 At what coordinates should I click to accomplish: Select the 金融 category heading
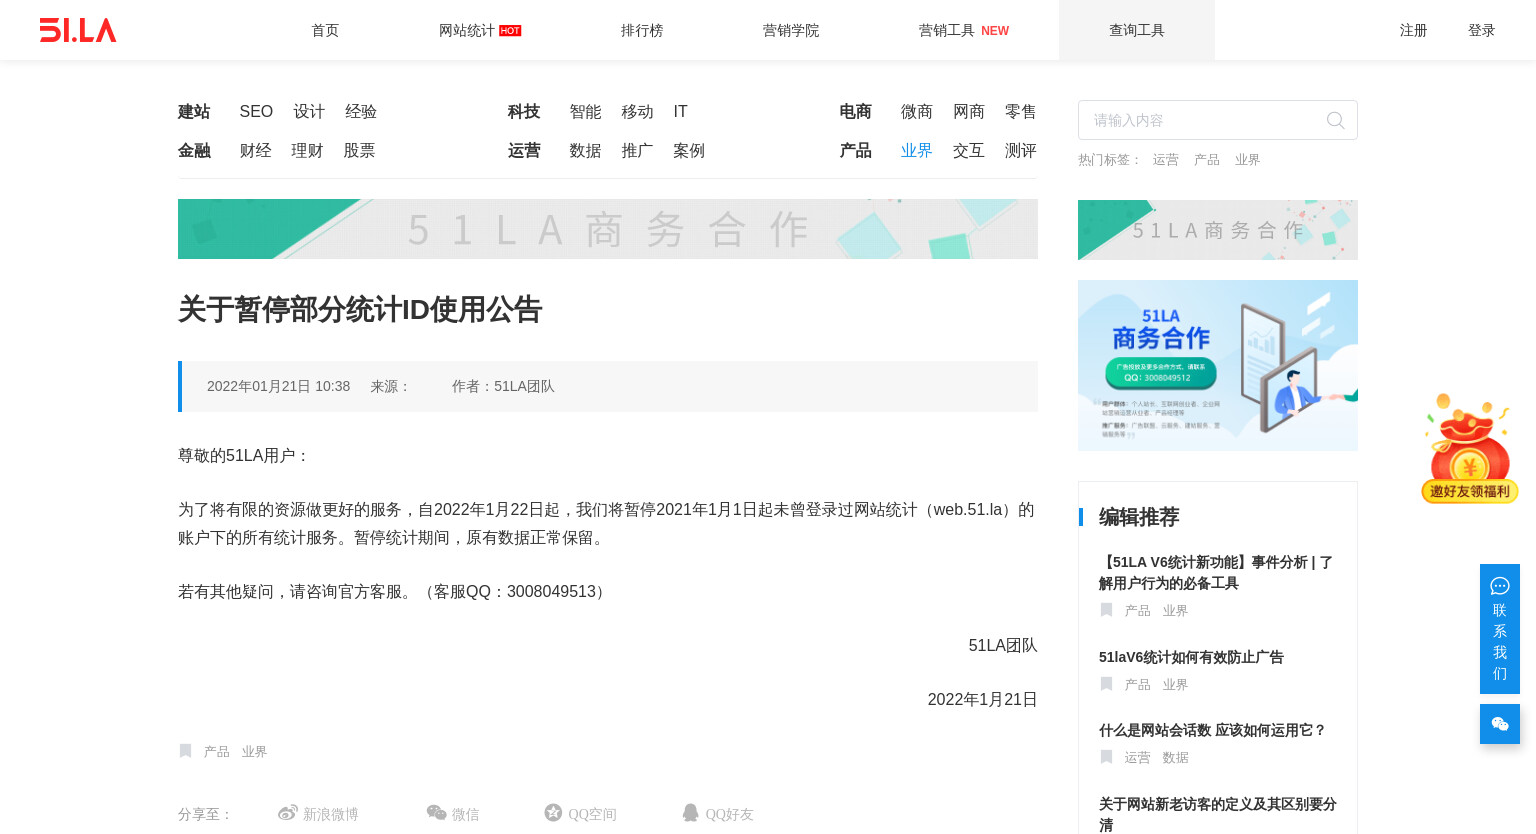194,150
